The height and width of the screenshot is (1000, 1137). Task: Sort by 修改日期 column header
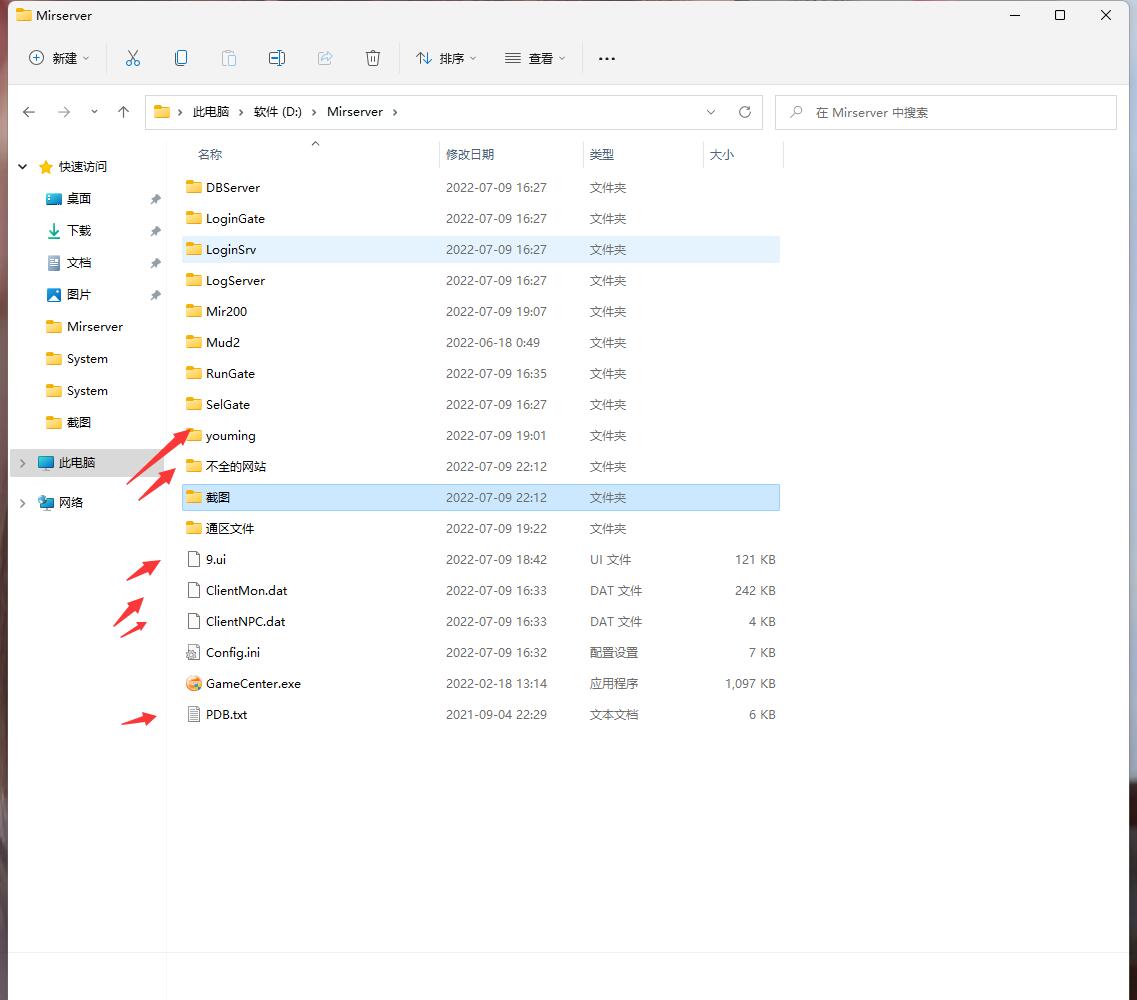(x=470, y=154)
